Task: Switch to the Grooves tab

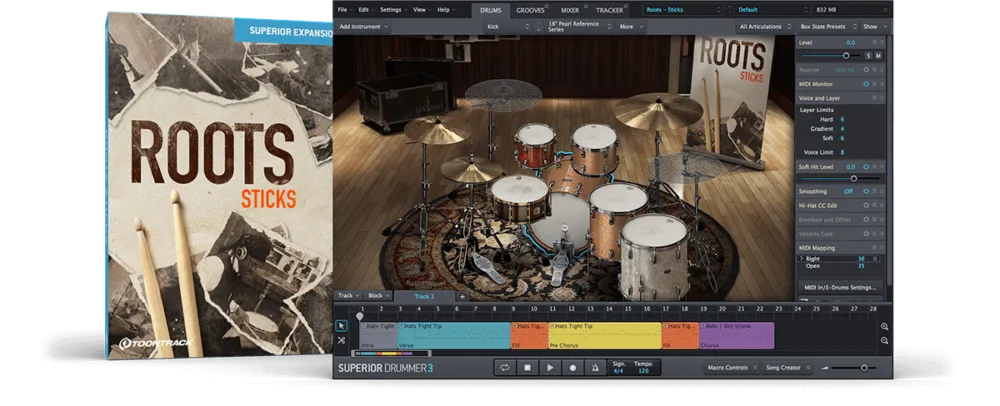Action: 531,10
